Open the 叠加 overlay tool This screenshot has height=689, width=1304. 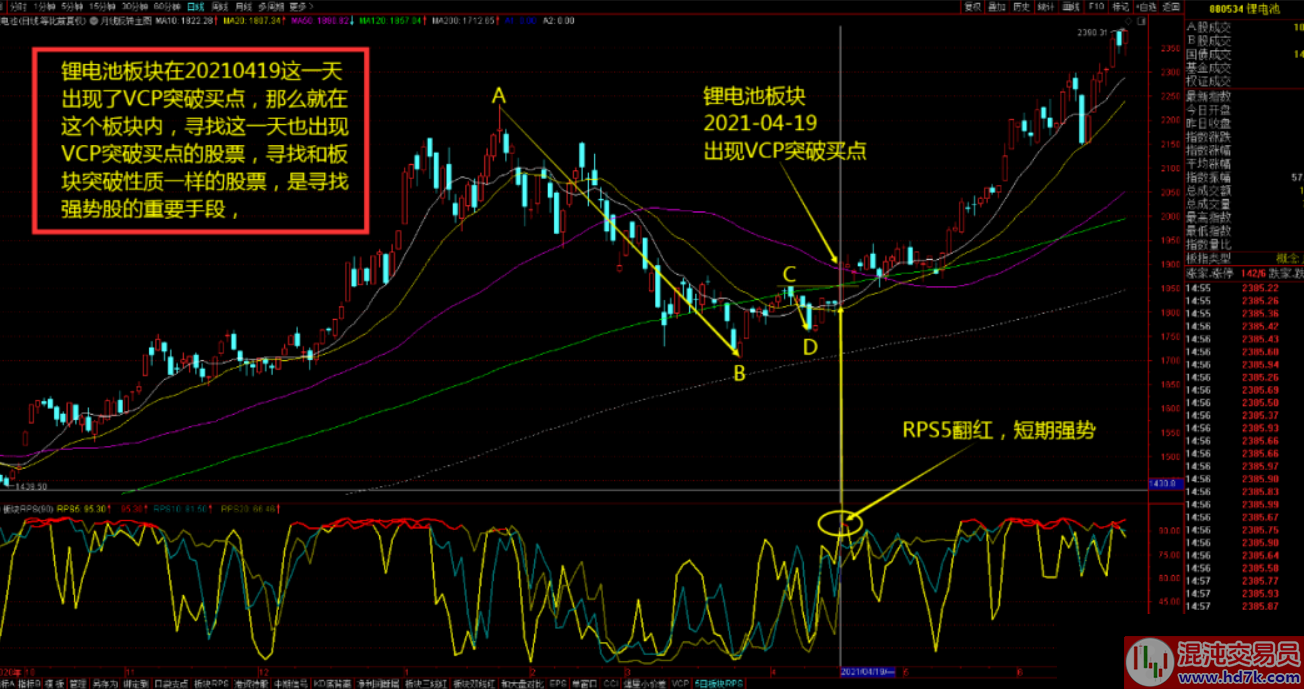[x=996, y=6]
